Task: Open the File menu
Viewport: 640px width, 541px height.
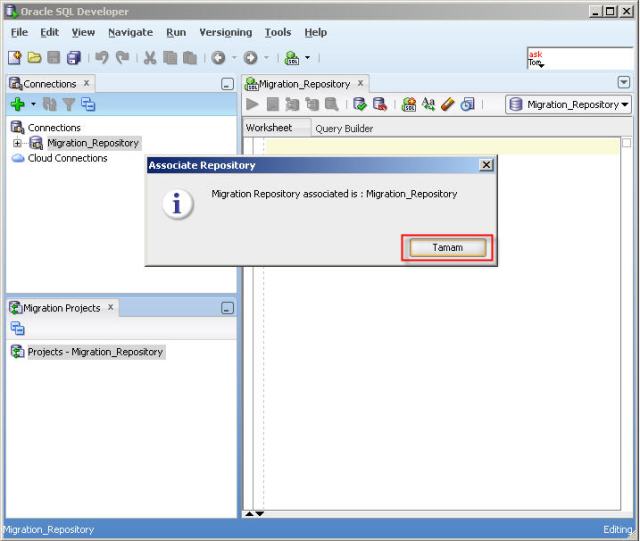Action: pyautogui.click(x=19, y=32)
